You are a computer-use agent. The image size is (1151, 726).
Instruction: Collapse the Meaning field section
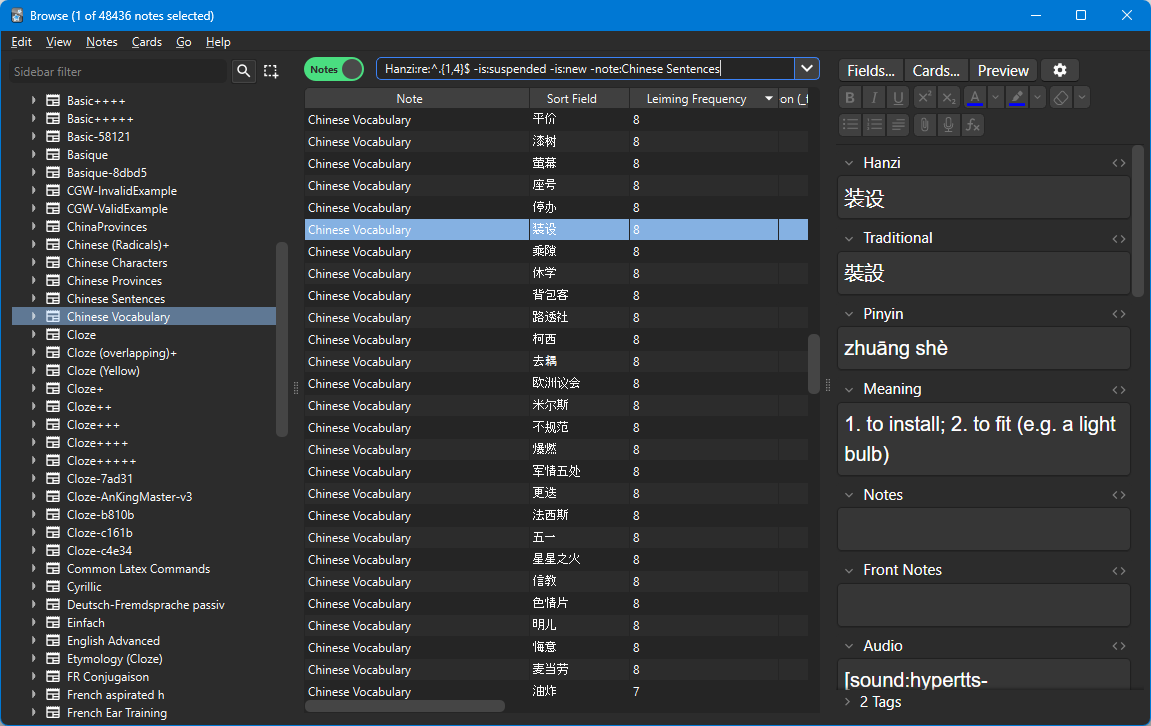coord(849,390)
